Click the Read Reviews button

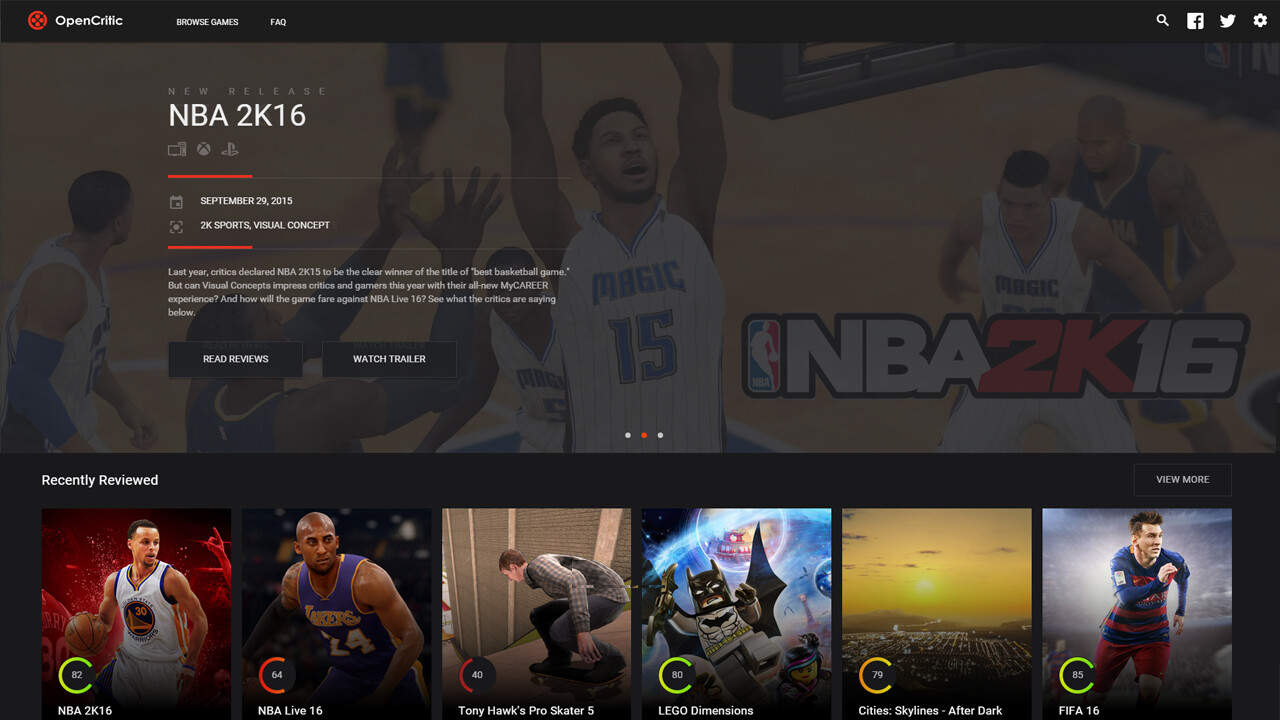coord(235,359)
